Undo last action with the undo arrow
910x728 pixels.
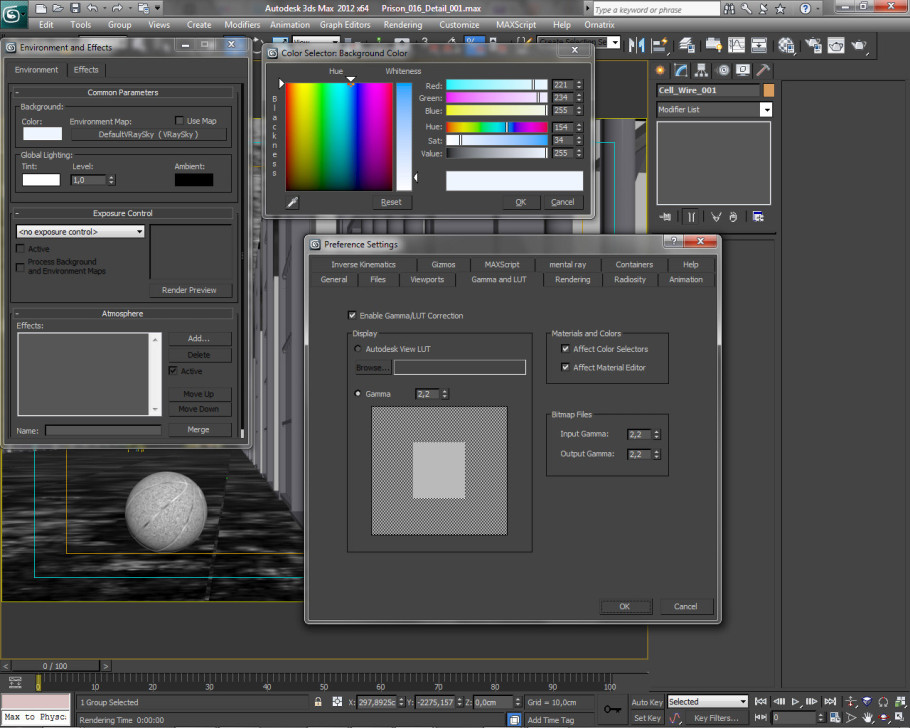(x=92, y=8)
